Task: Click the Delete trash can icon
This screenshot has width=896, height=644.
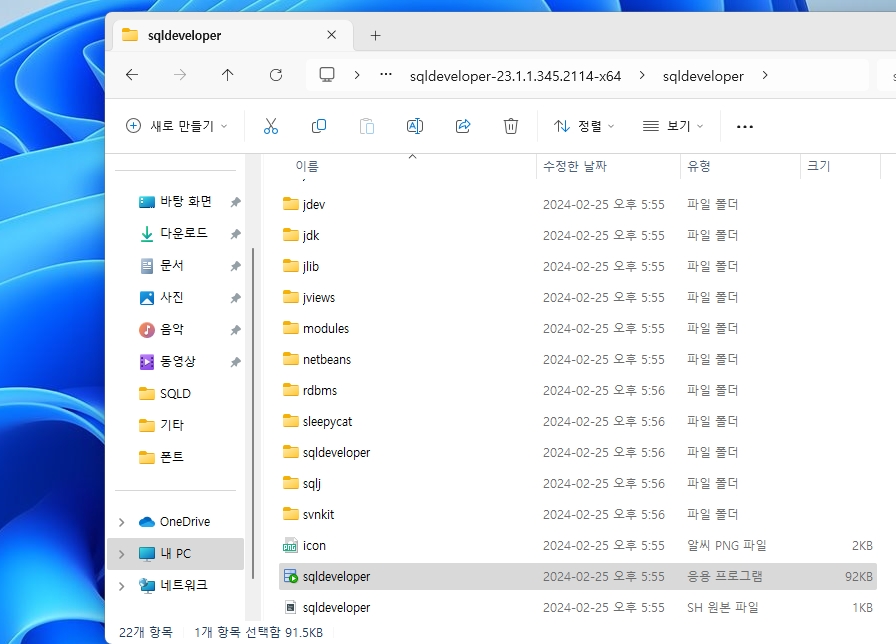Action: tap(511, 126)
